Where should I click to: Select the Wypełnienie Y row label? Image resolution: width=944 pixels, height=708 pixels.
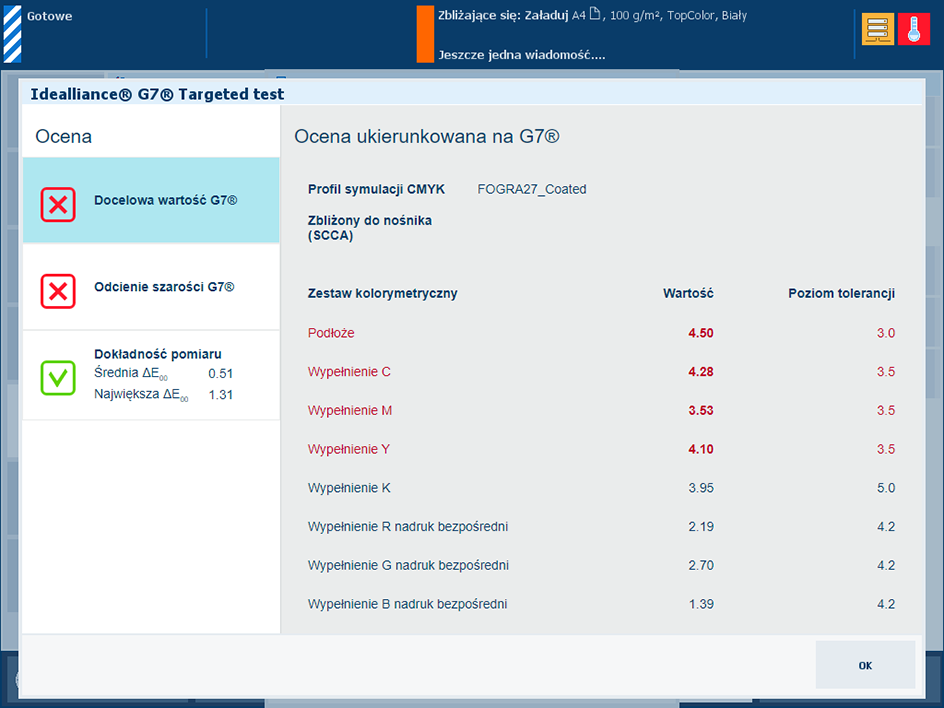tap(349, 449)
